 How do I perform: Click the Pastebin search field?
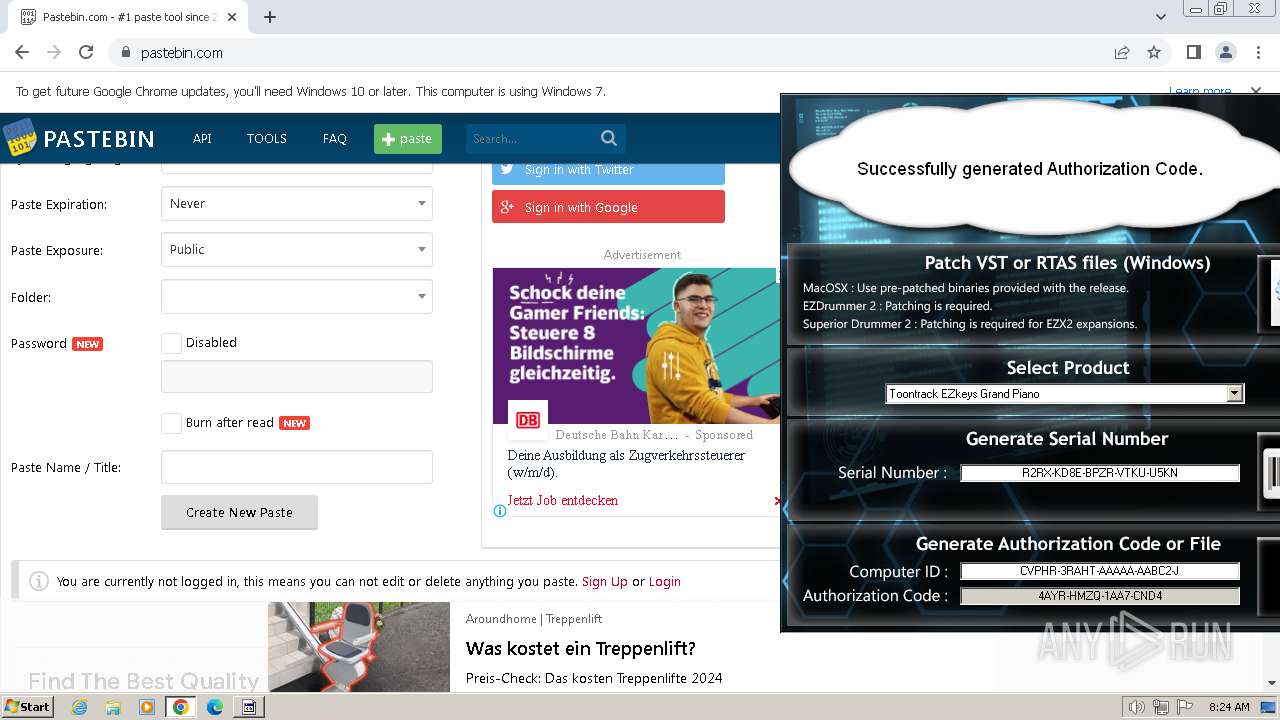[x=532, y=138]
